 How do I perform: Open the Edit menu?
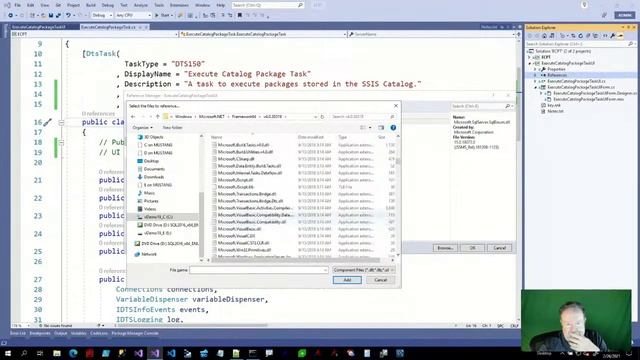point(30,5)
